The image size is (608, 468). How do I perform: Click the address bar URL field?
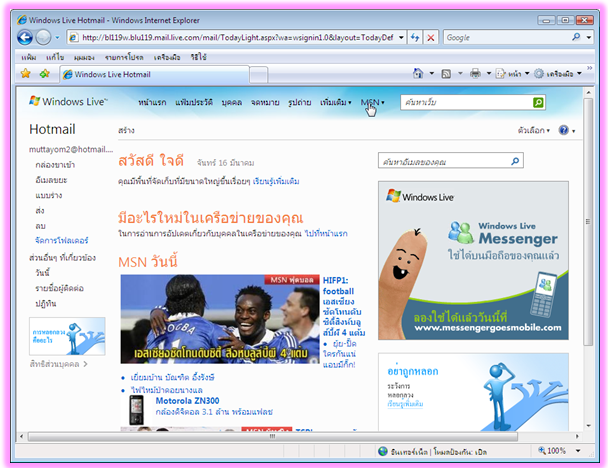click(x=237, y=38)
